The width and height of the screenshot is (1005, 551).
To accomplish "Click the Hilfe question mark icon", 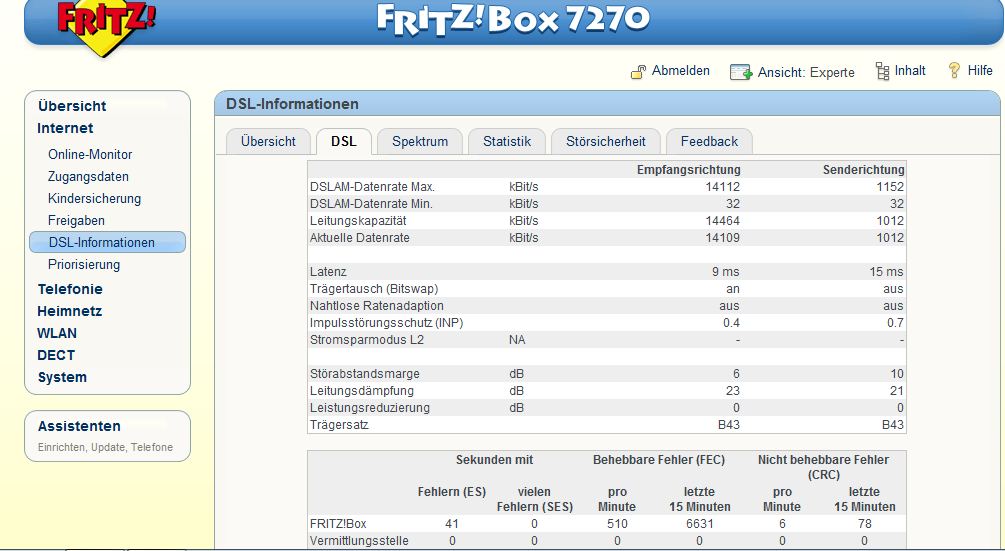I will tap(954, 71).
